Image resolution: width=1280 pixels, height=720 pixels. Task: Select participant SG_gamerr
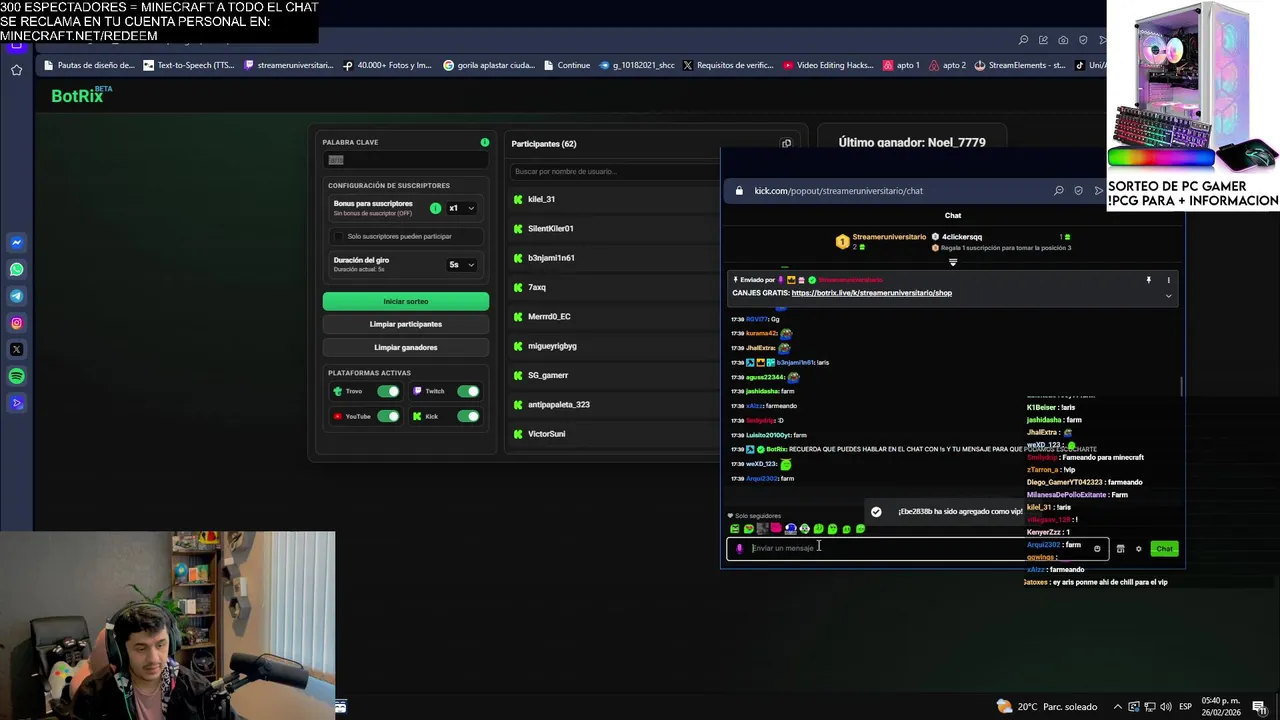(614, 375)
